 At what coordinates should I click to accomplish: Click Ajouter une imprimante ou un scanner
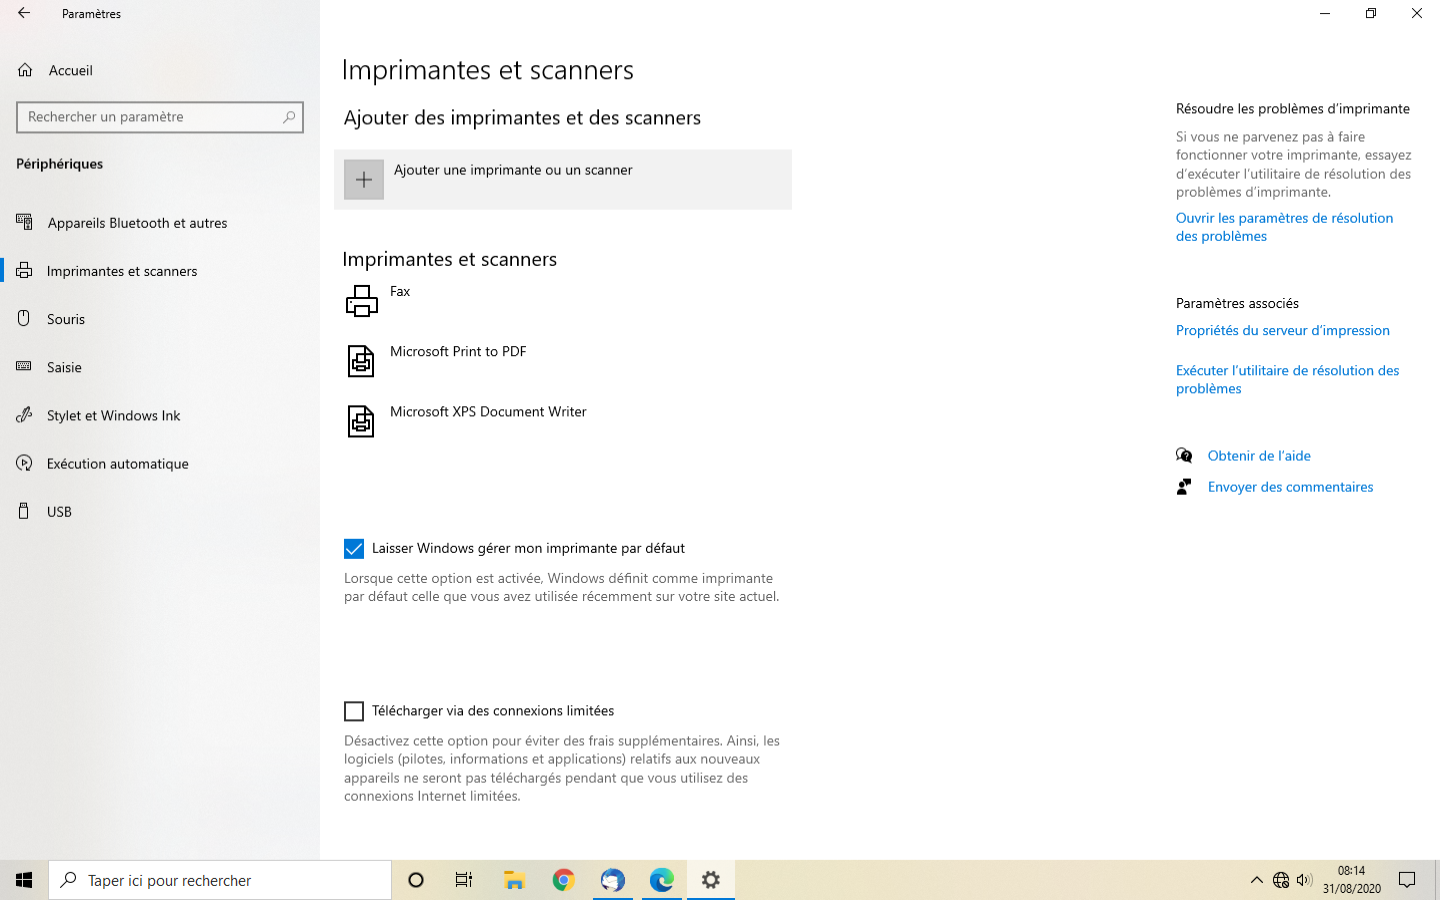563,180
